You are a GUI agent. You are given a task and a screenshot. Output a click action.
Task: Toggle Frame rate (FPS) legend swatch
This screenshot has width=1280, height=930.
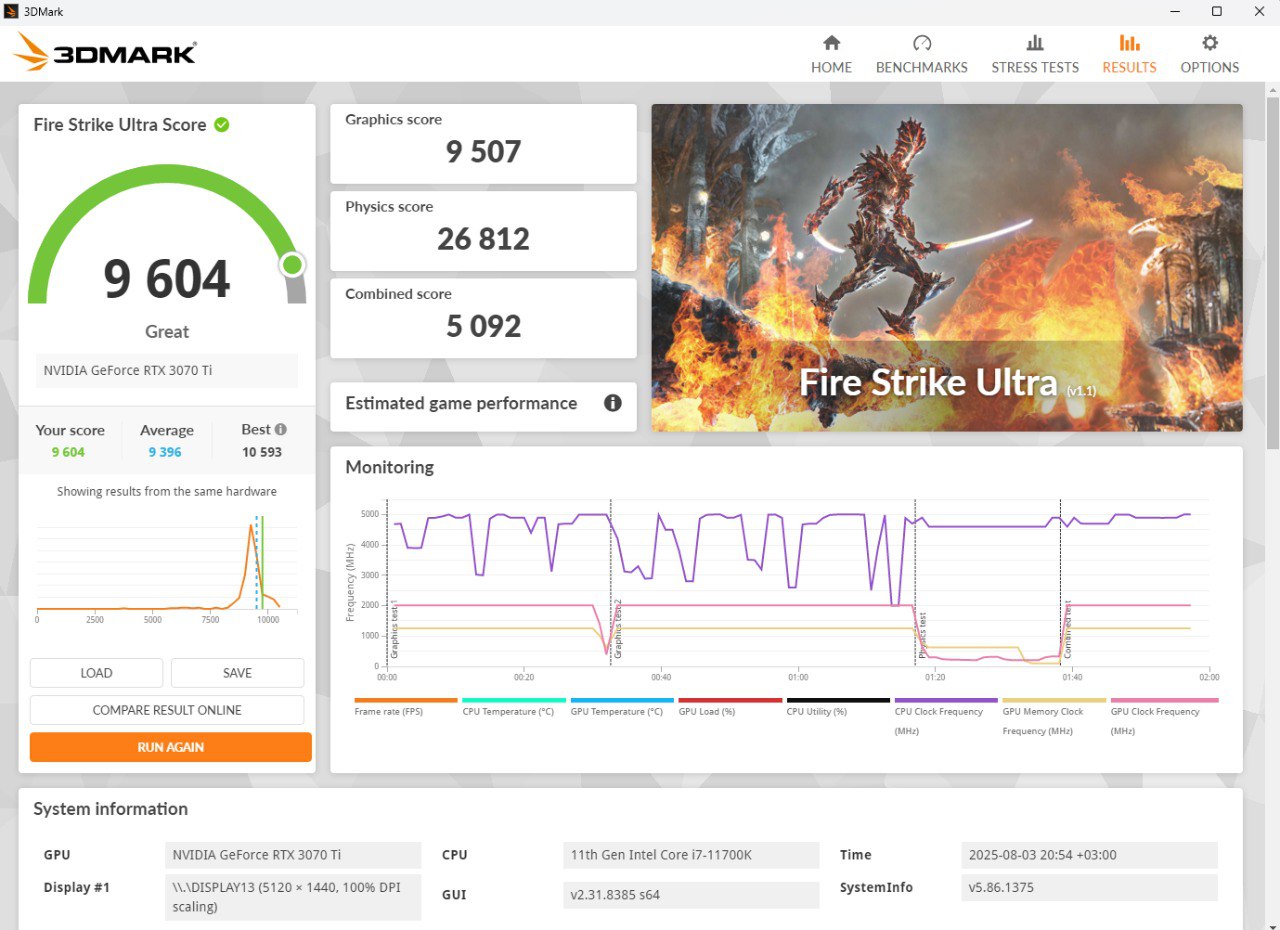[x=406, y=700]
